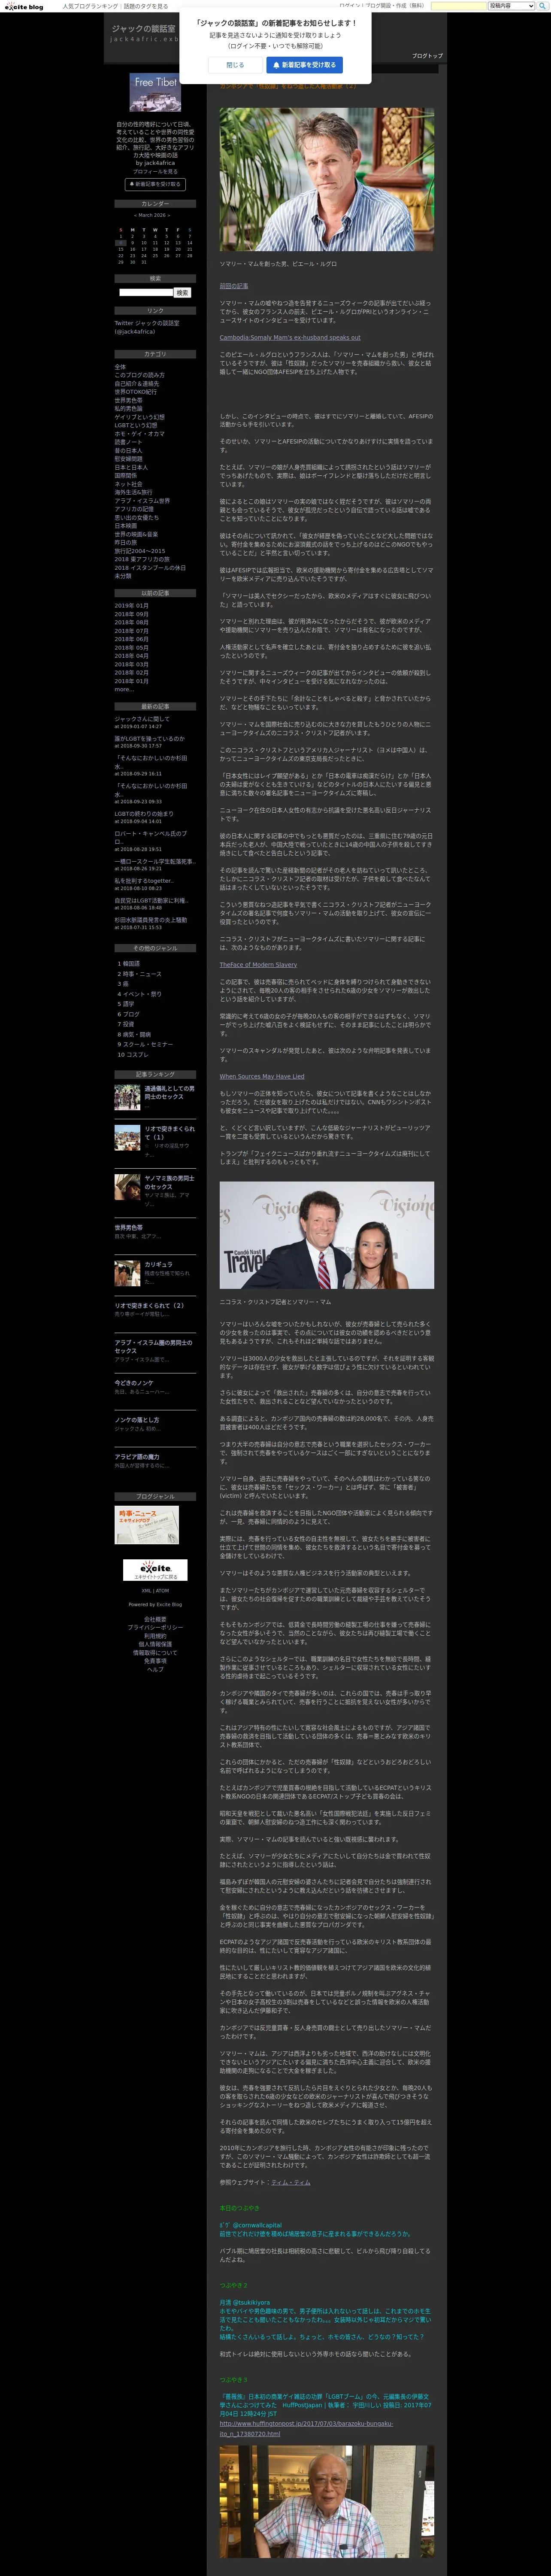551x2576 pixels.
Task: Dismiss popup with the 閉じる button
Action: (x=235, y=65)
